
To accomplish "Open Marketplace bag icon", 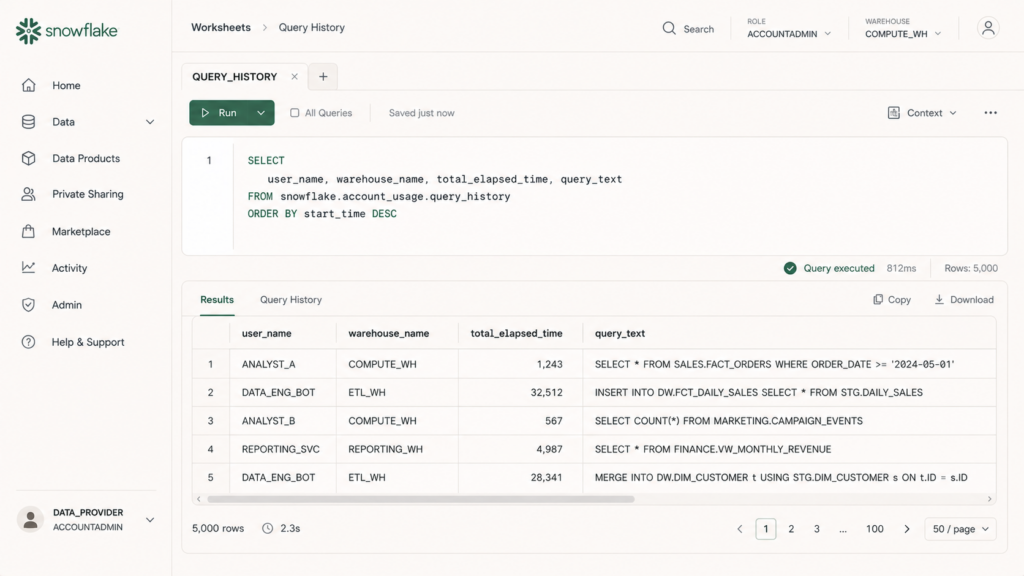I will click(x=28, y=231).
